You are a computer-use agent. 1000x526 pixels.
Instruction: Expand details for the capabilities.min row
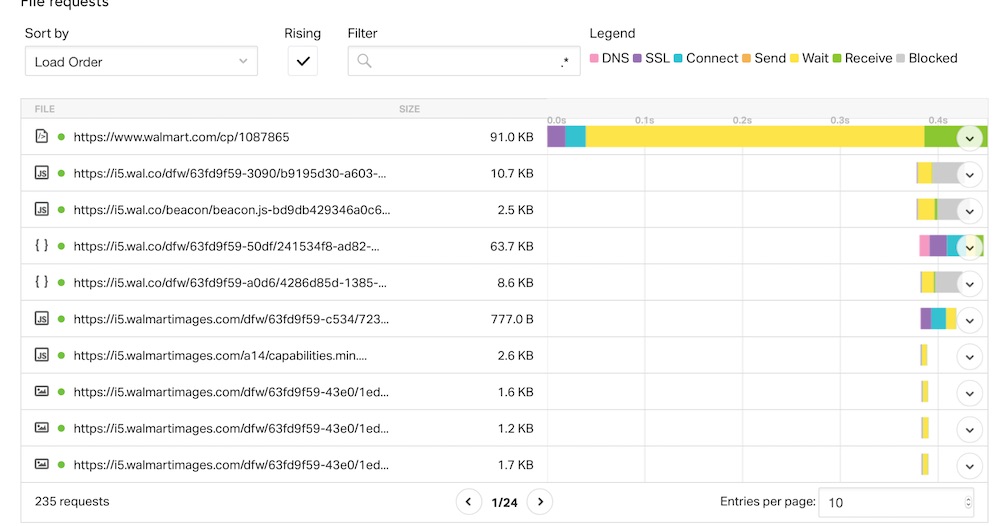tap(969, 356)
